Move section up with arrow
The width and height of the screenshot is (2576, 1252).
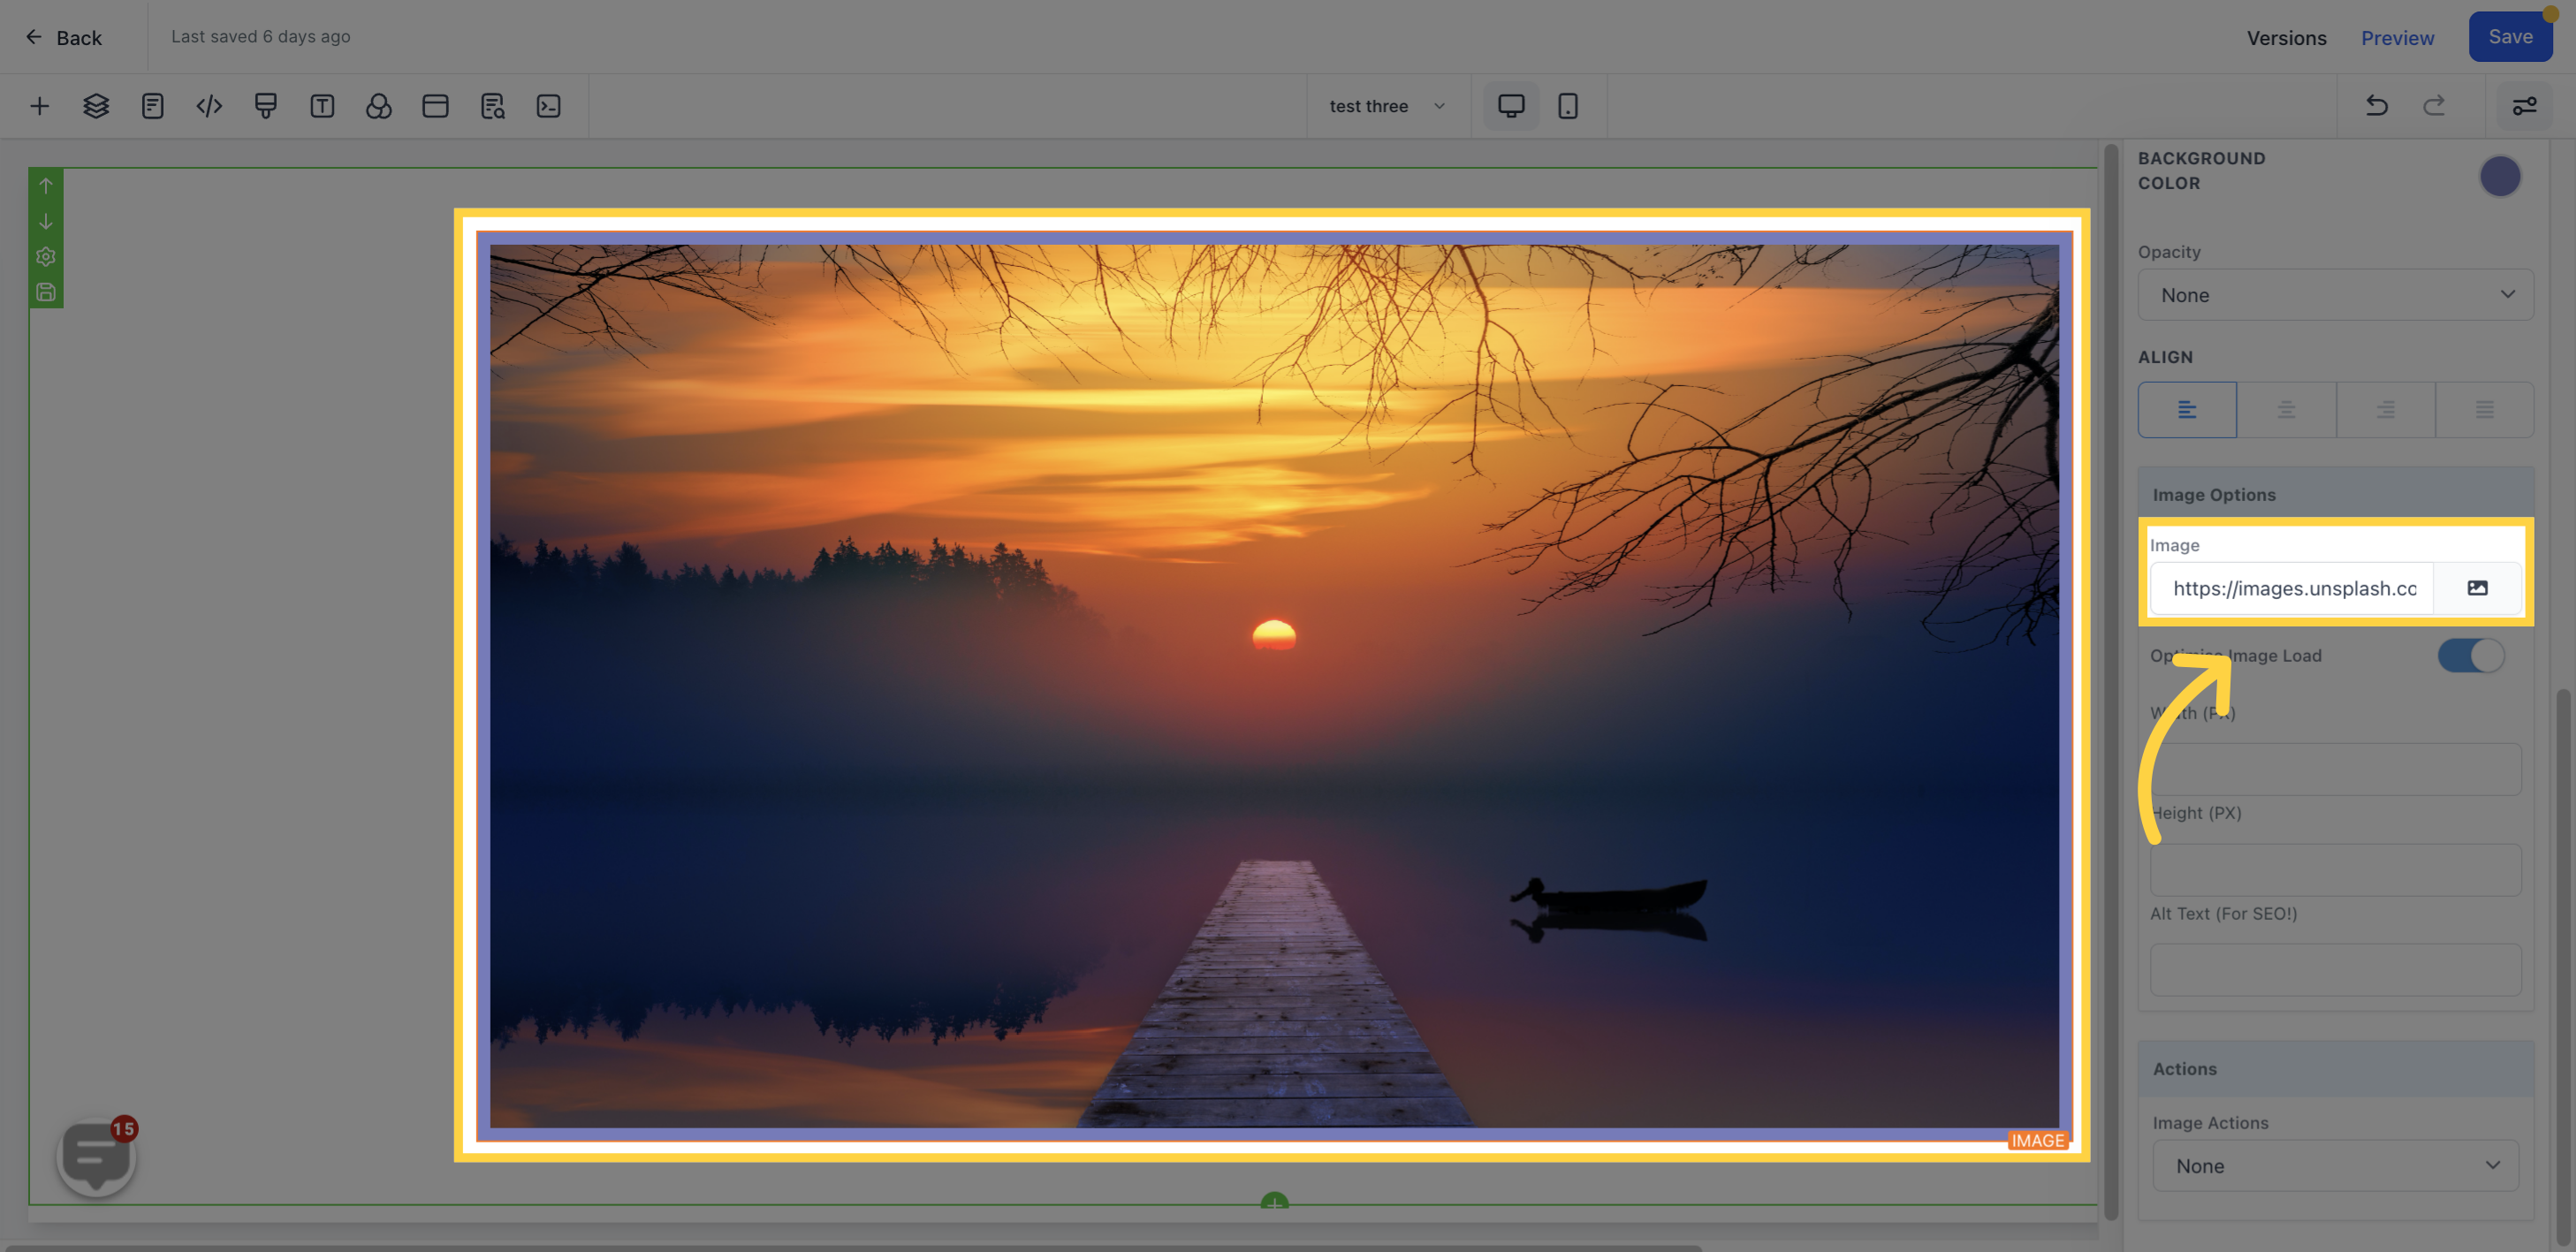click(46, 186)
